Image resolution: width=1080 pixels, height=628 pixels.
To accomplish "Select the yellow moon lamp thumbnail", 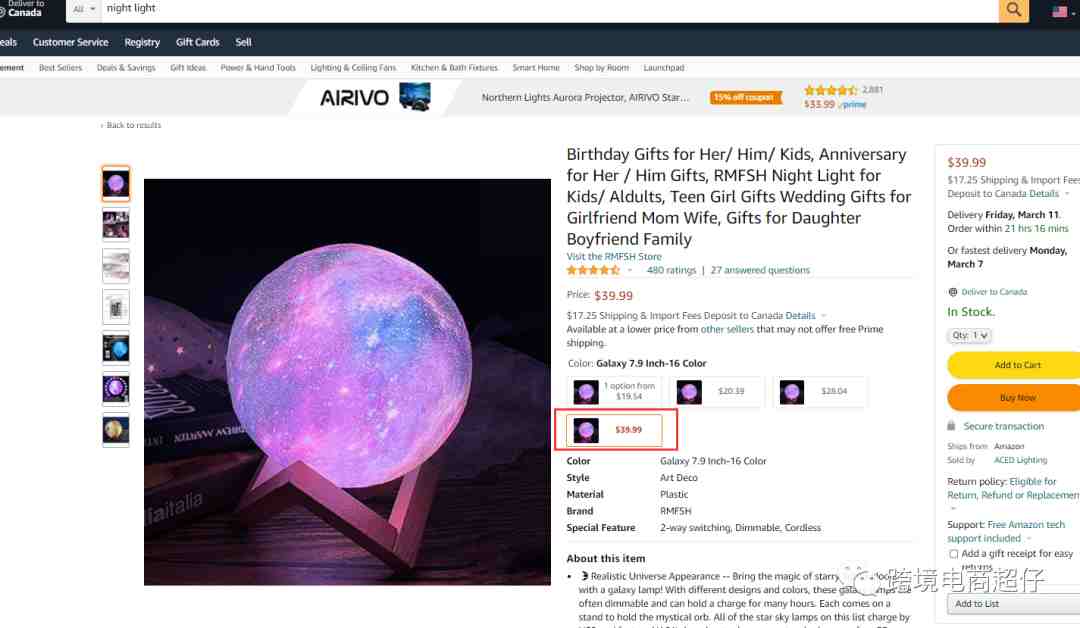I will pyautogui.click(x=116, y=430).
